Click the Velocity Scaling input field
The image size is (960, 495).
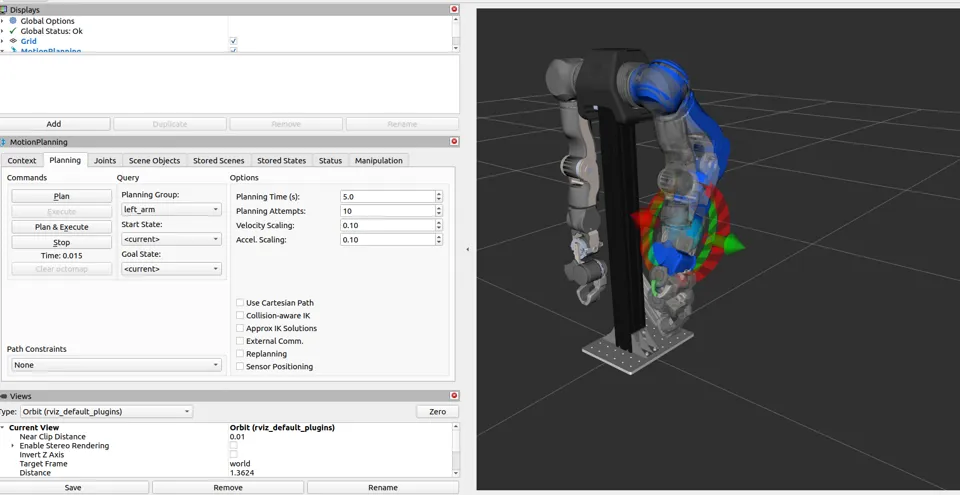coord(388,225)
